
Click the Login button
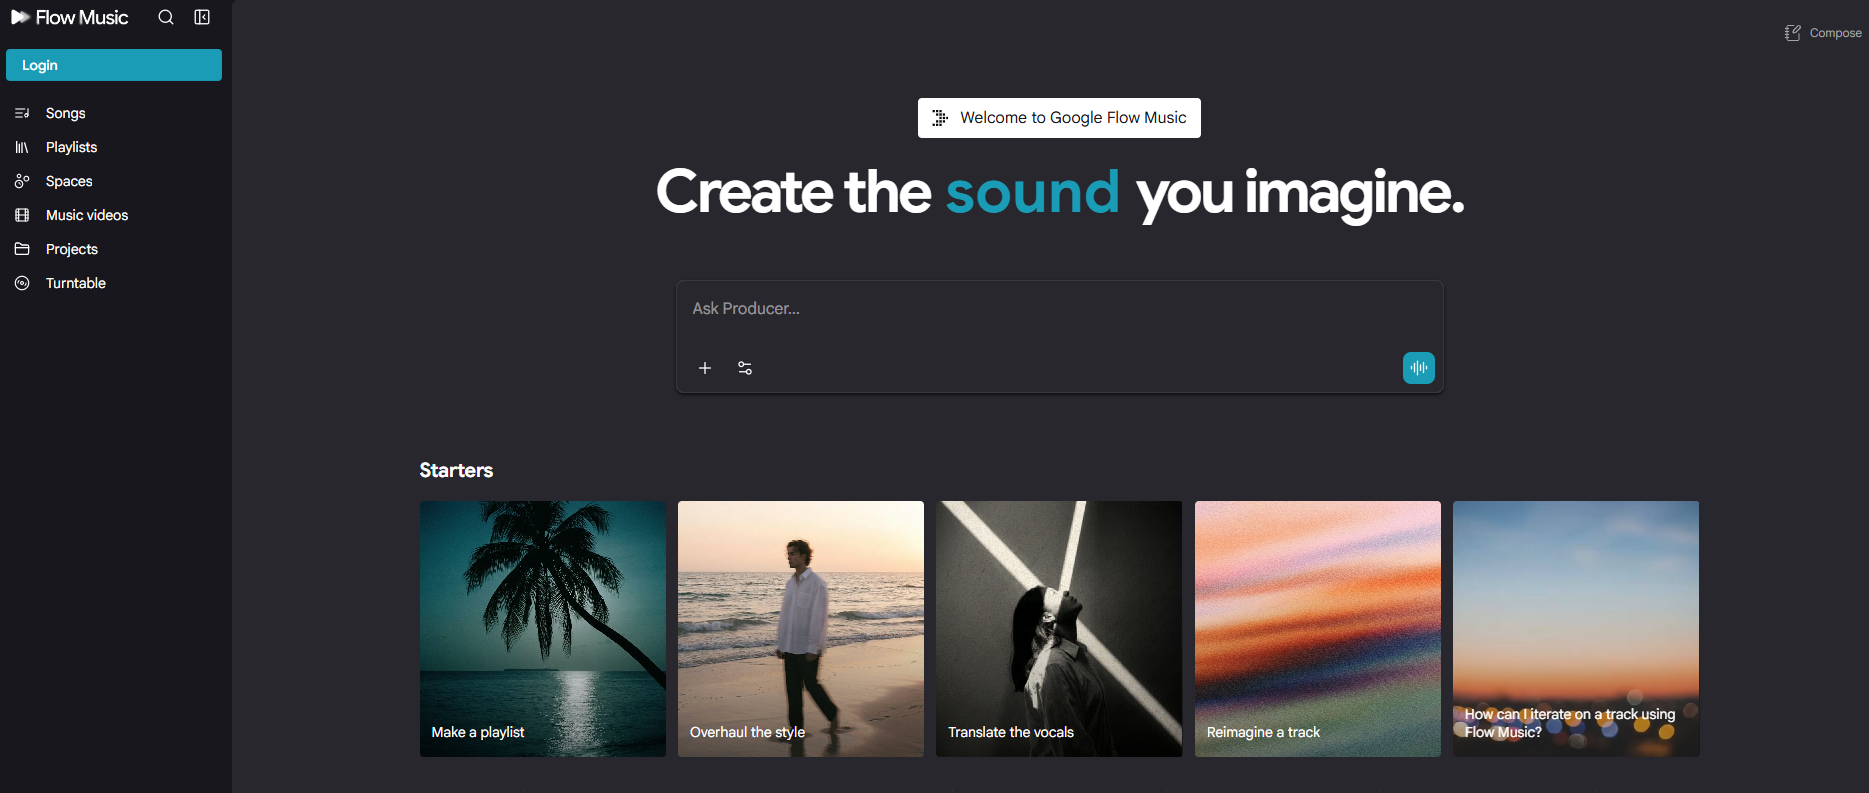point(114,65)
